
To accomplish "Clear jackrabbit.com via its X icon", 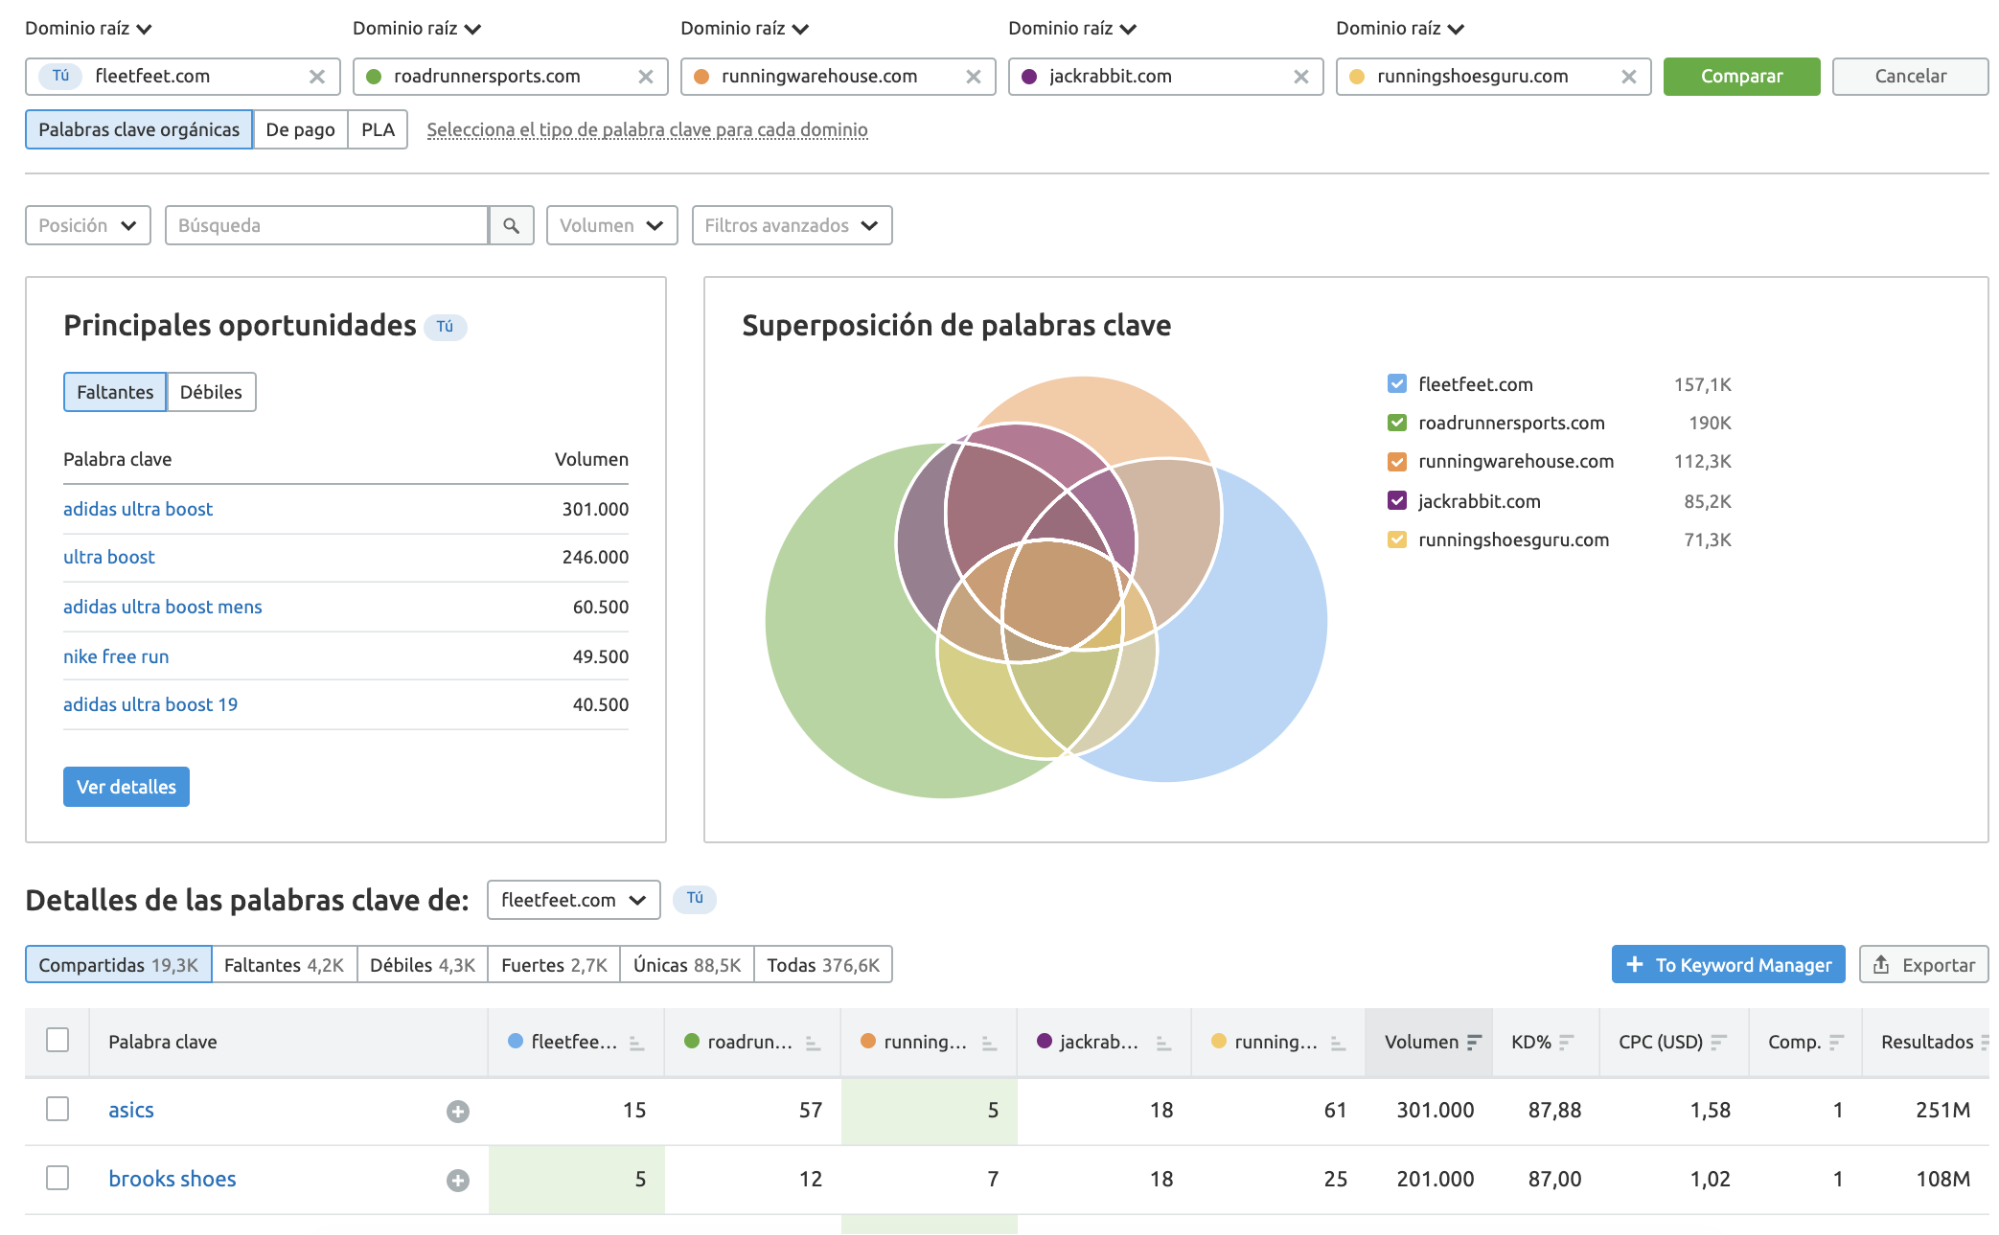I will pyautogui.click(x=1301, y=77).
